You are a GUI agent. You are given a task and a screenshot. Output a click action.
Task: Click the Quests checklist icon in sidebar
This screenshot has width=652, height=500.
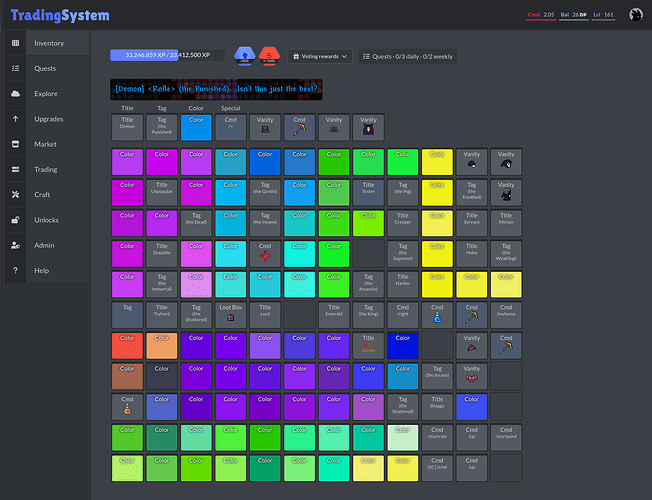tap(15, 68)
